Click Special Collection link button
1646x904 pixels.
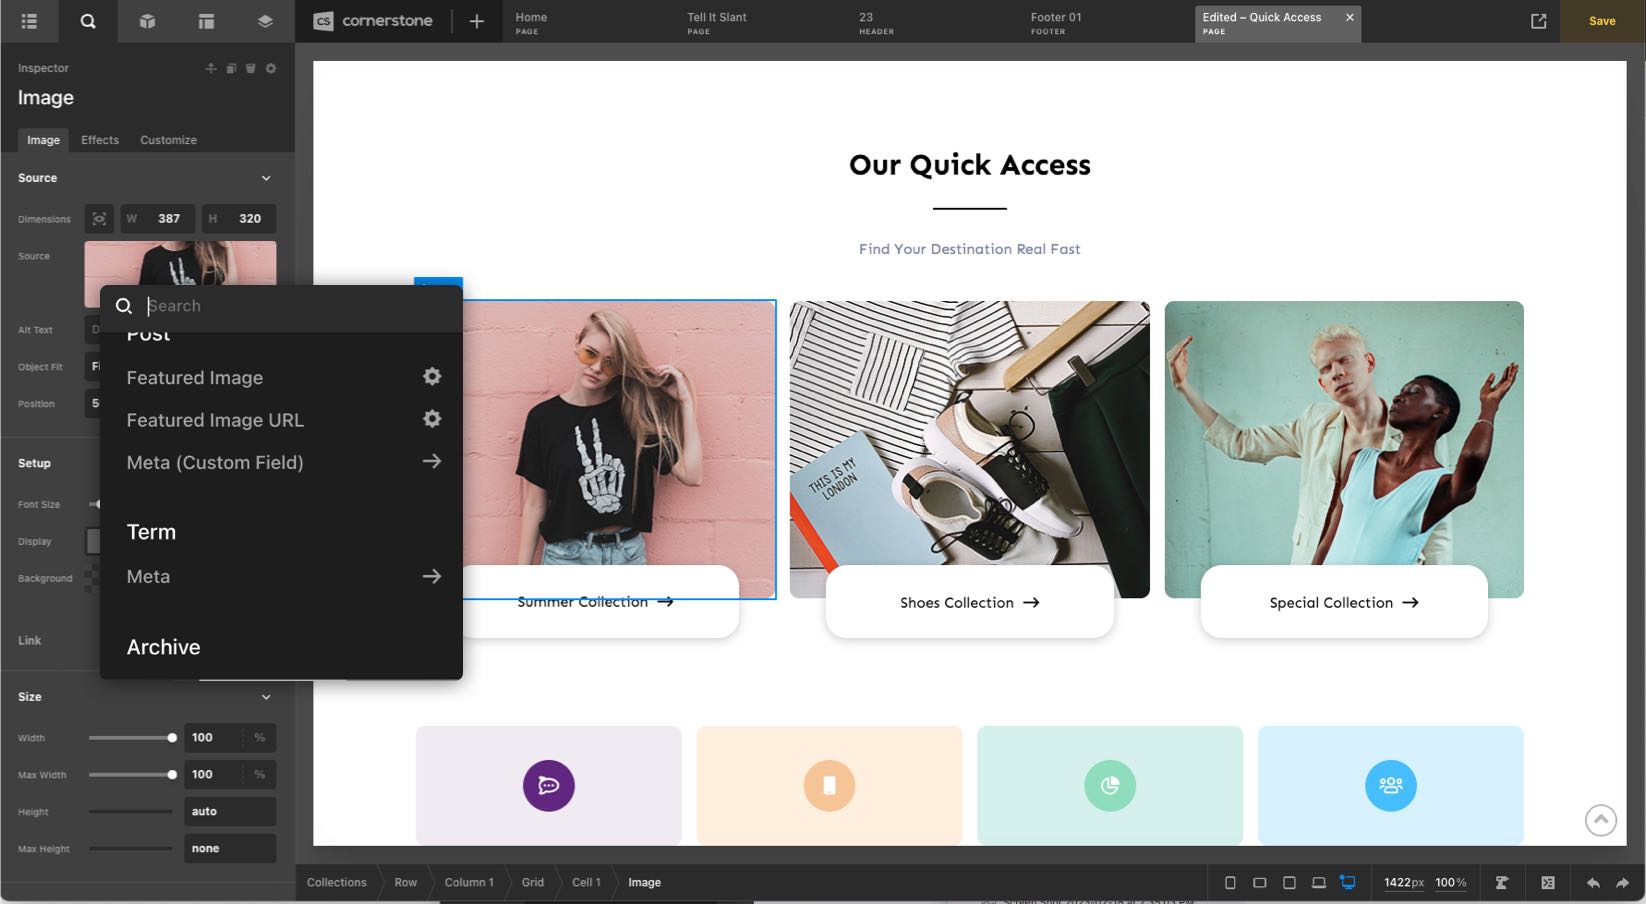pyautogui.click(x=1344, y=602)
